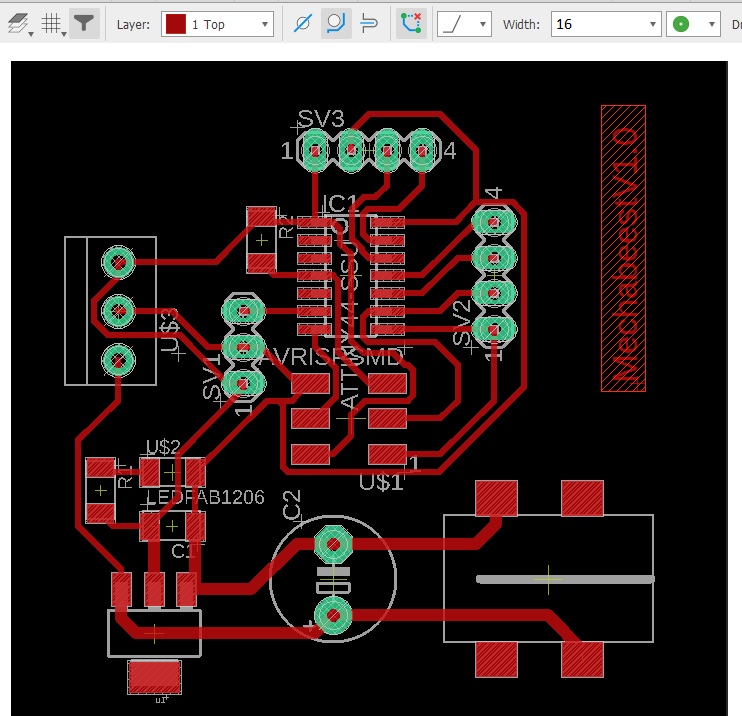Click the bottom-left pad of the switch
This screenshot has width=742, height=716.
click(x=496, y=660)
